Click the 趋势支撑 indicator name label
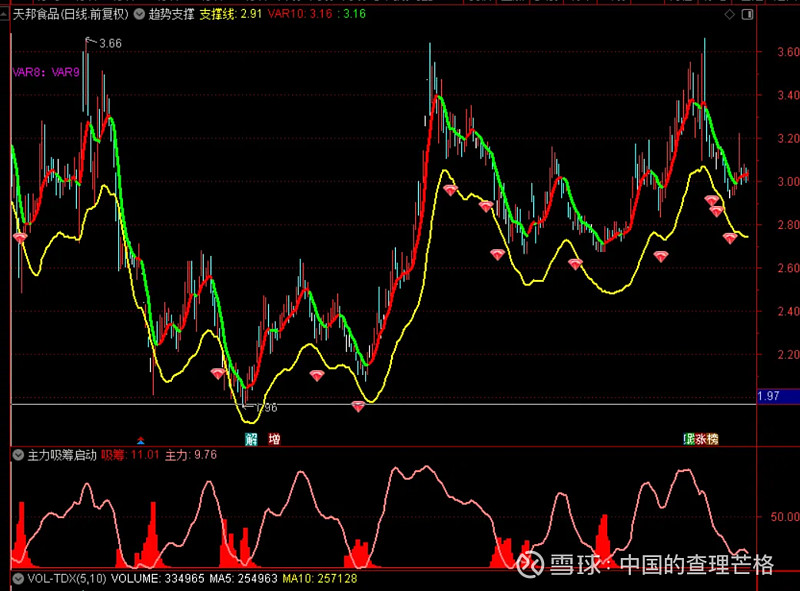This screenshot has height=591, width=800. pos(171,15)
